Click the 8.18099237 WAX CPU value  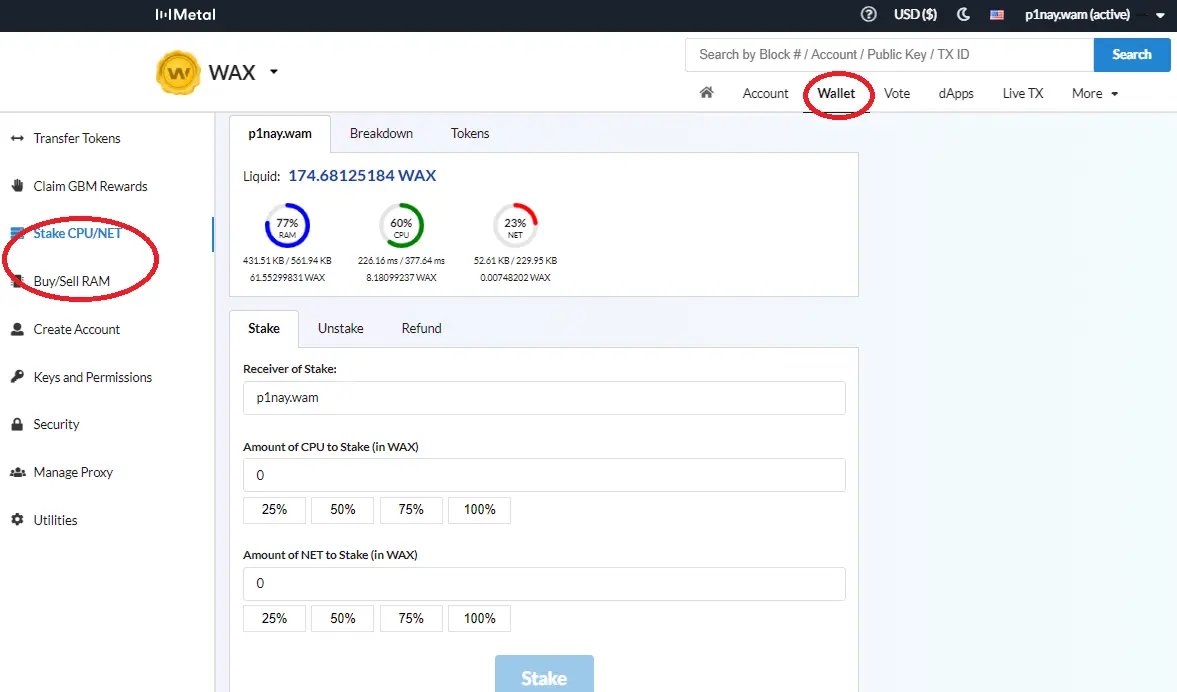click(401, 278)
